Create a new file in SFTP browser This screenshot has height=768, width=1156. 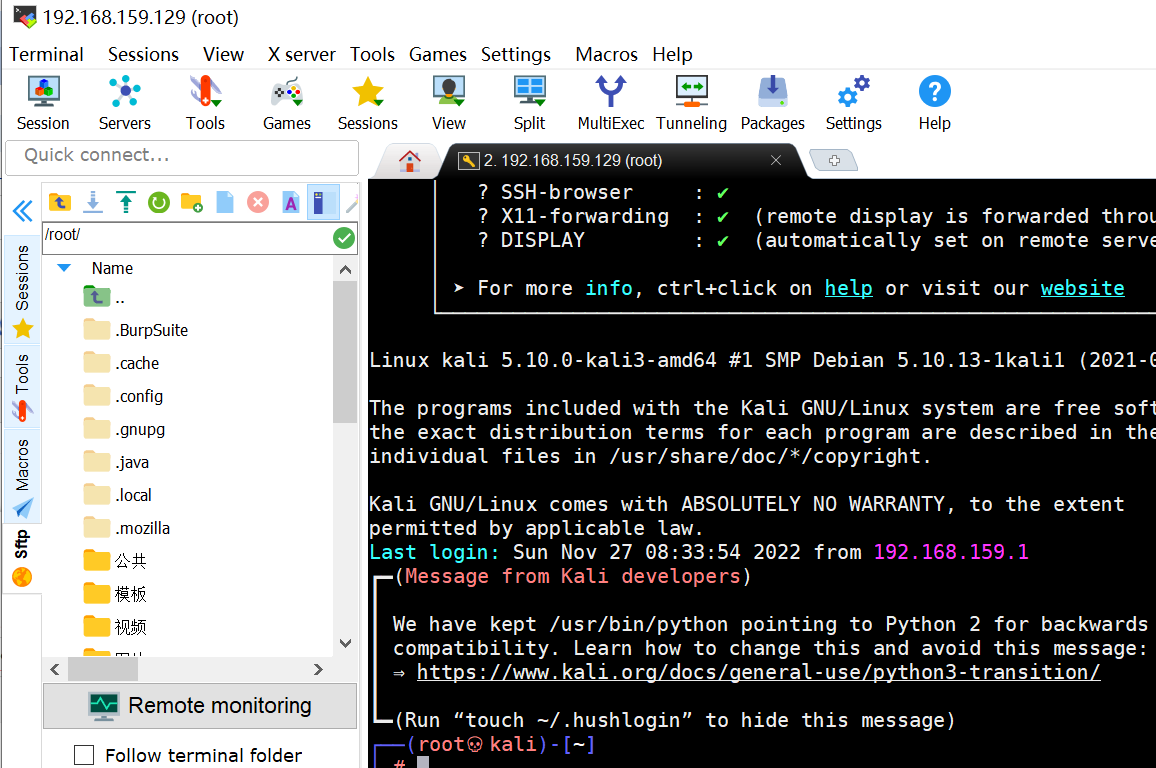[225, 202]
